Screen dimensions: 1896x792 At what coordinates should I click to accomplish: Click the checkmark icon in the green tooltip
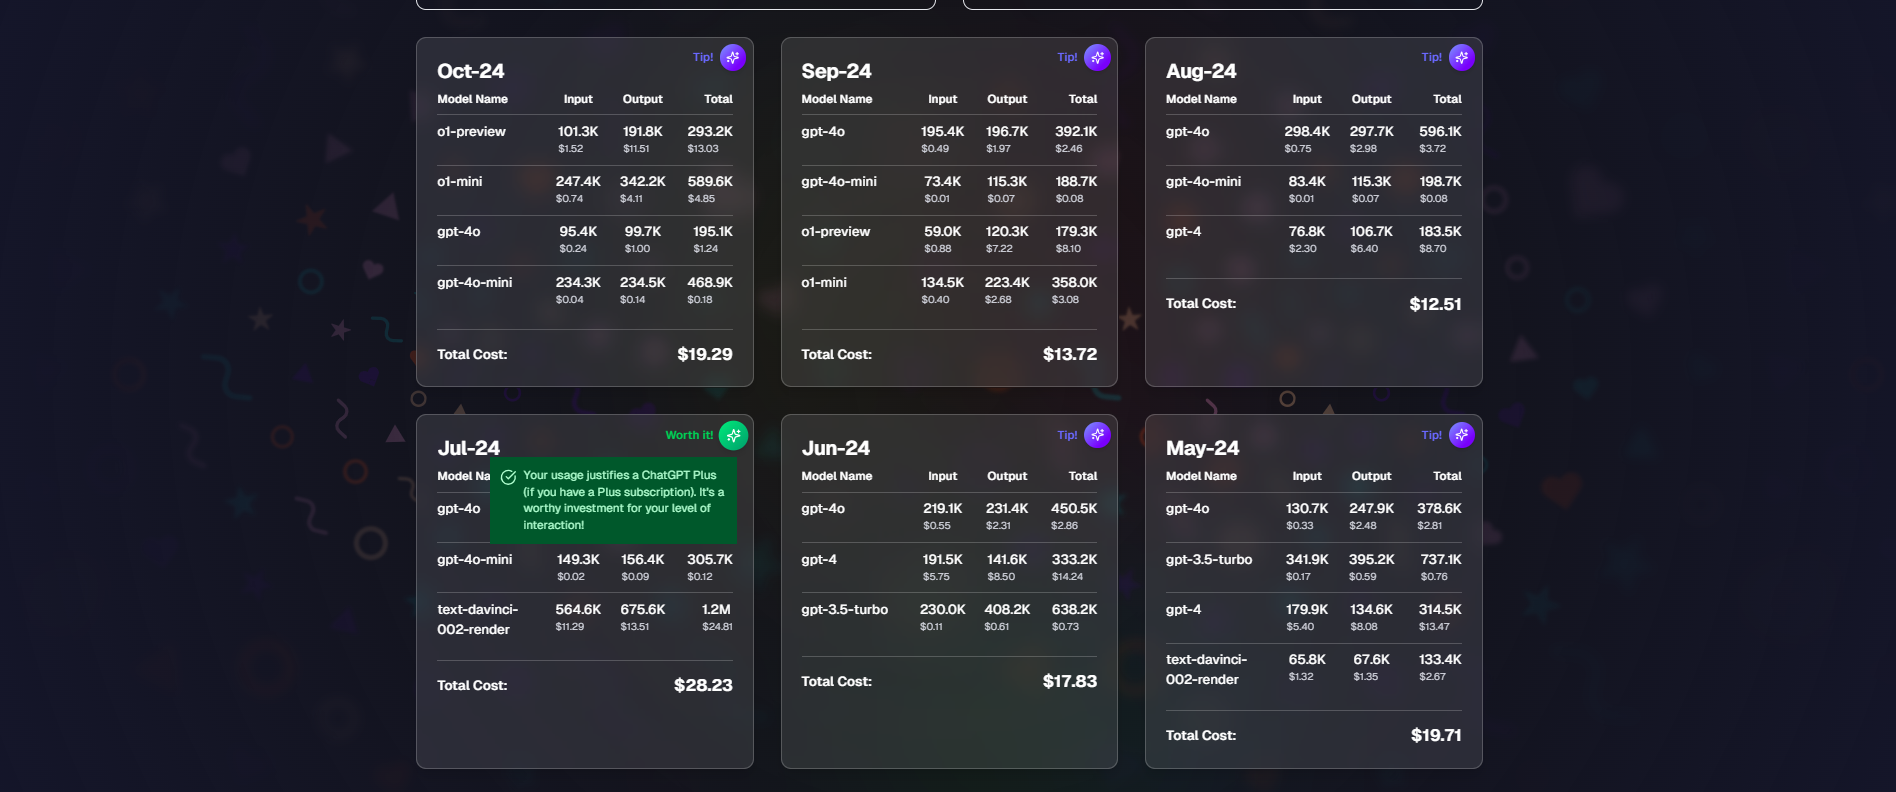508,477
